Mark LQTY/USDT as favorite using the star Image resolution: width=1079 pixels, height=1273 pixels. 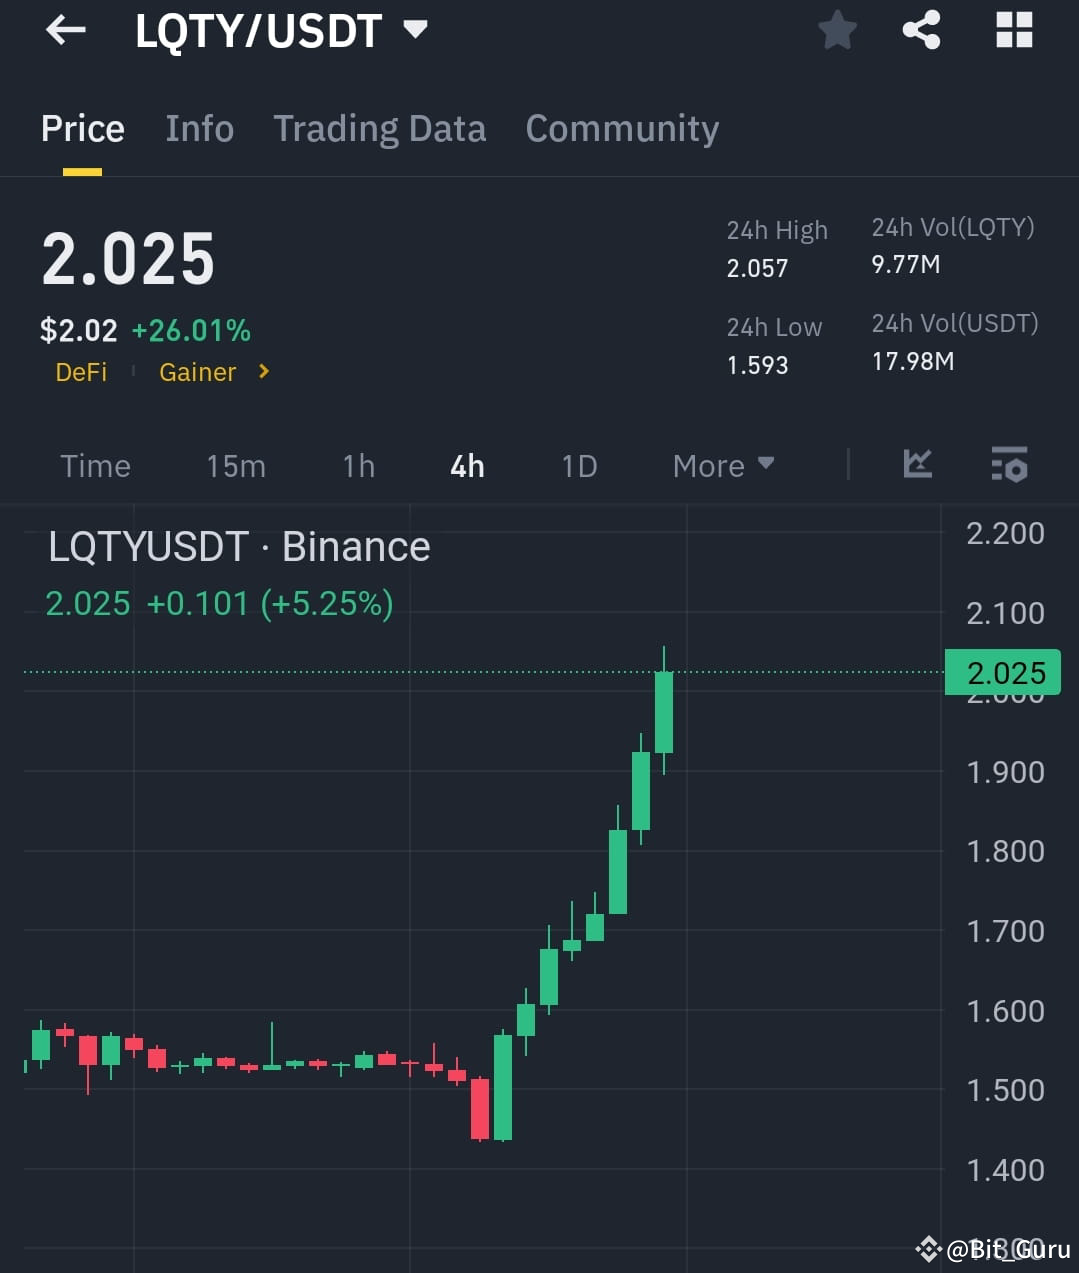tap(837, 30)
